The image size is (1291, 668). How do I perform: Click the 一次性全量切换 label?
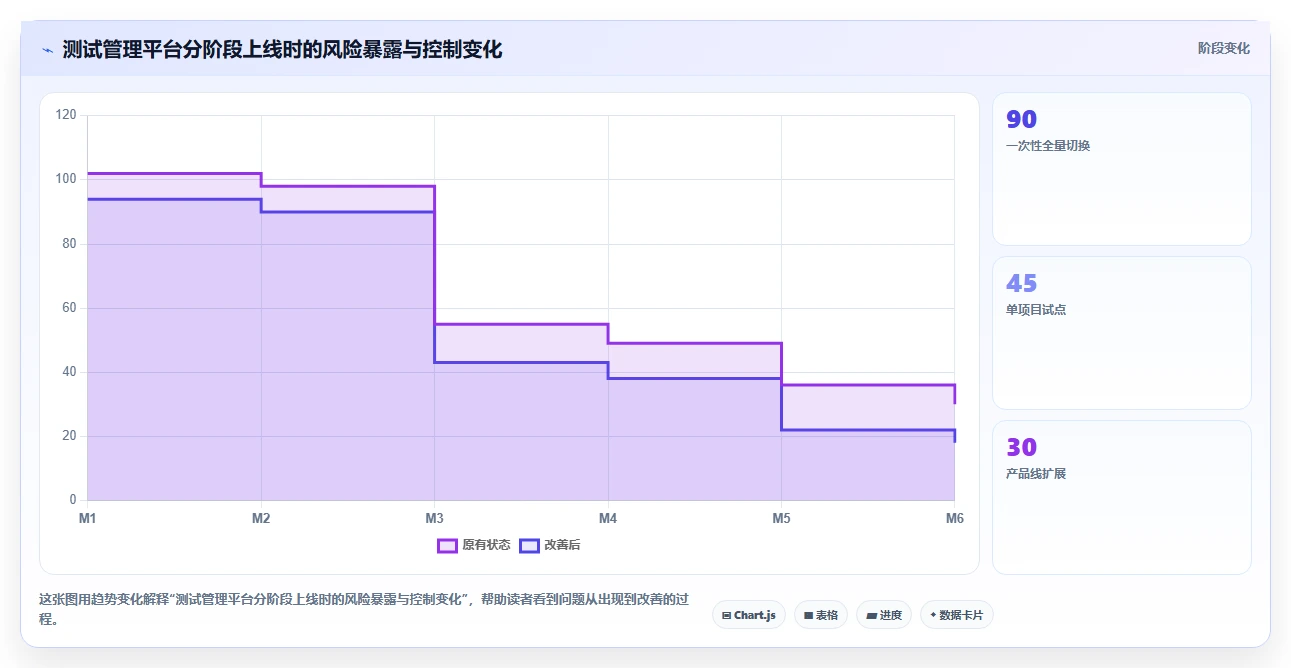(x=1048, y=146)
